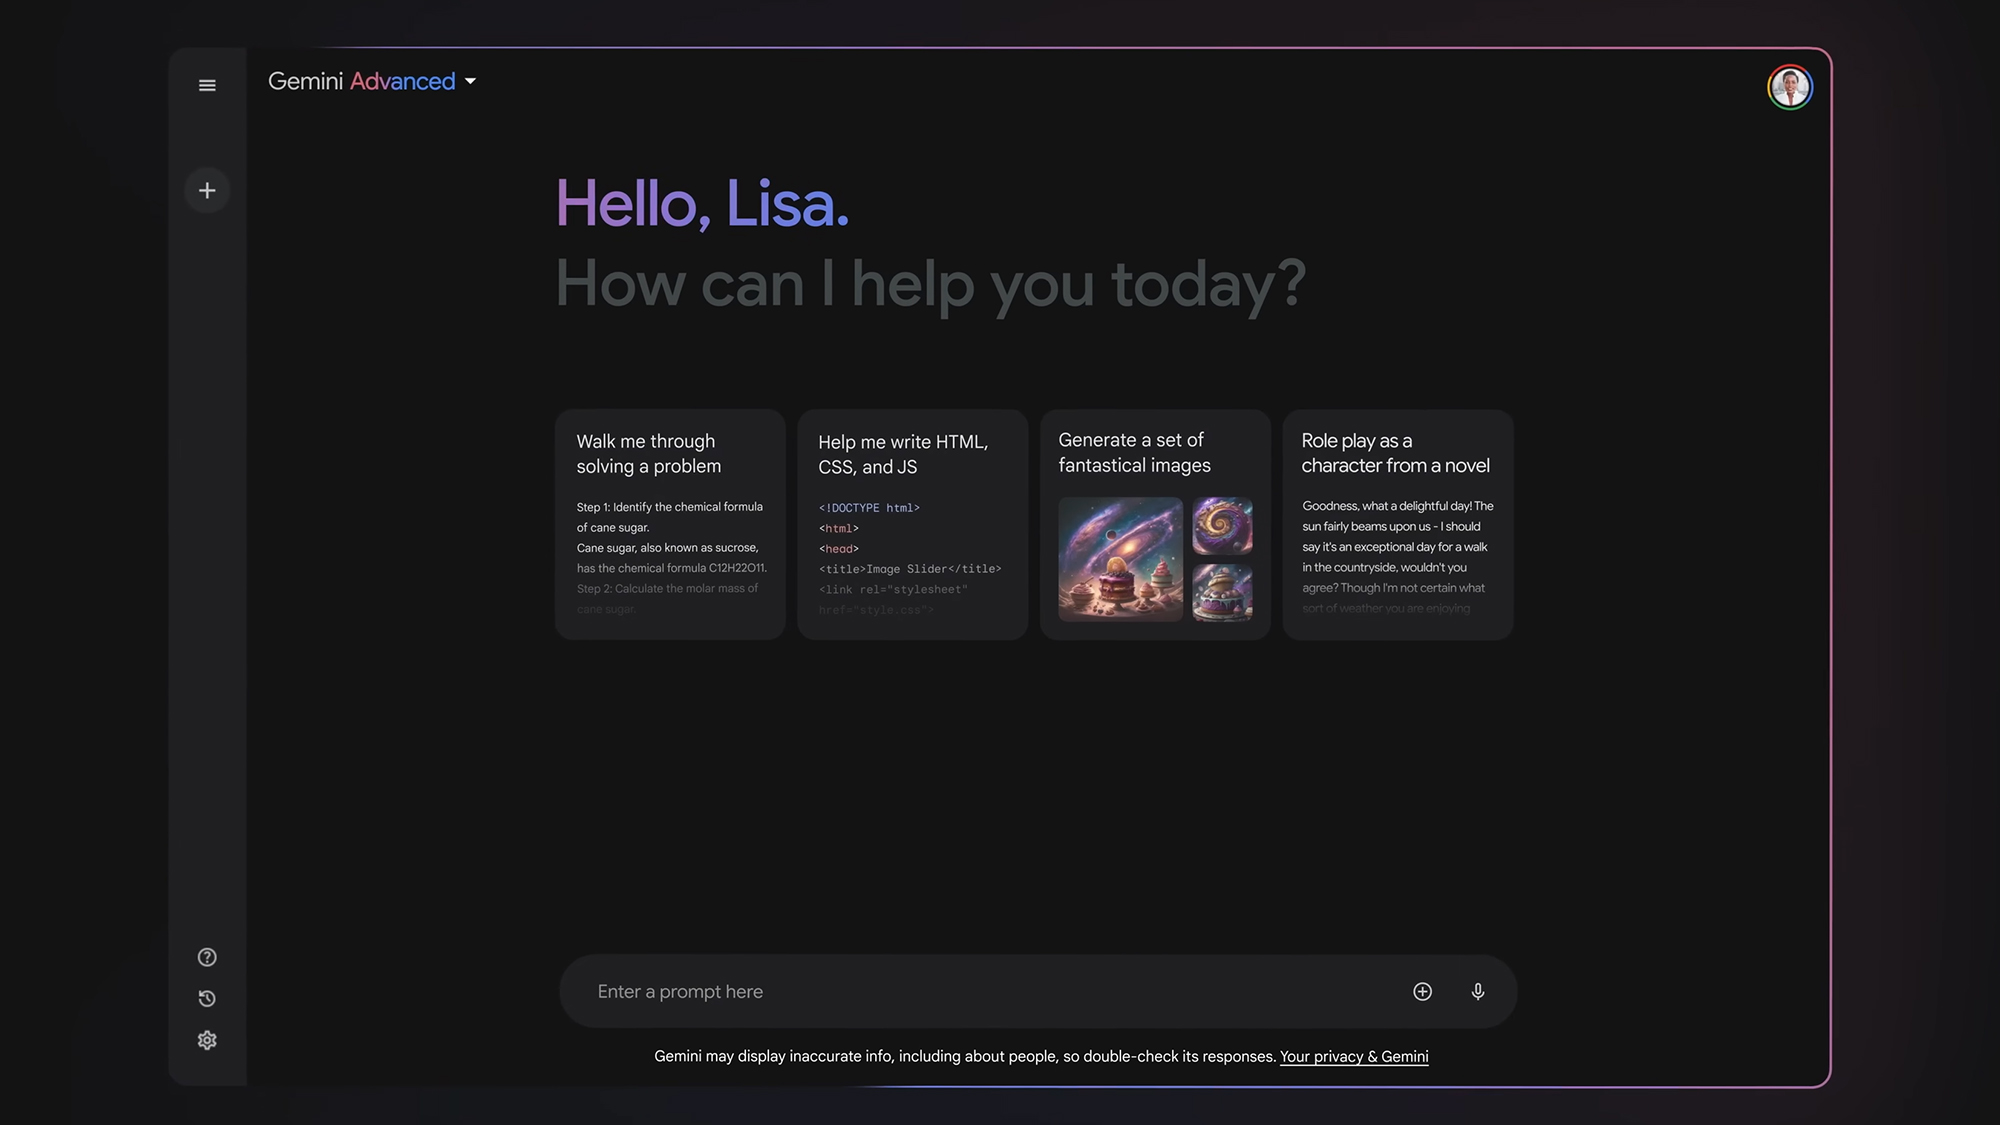Click the hamburger menu icon
This screenshot has width=2000, height=1125.
tap(207, 85)
